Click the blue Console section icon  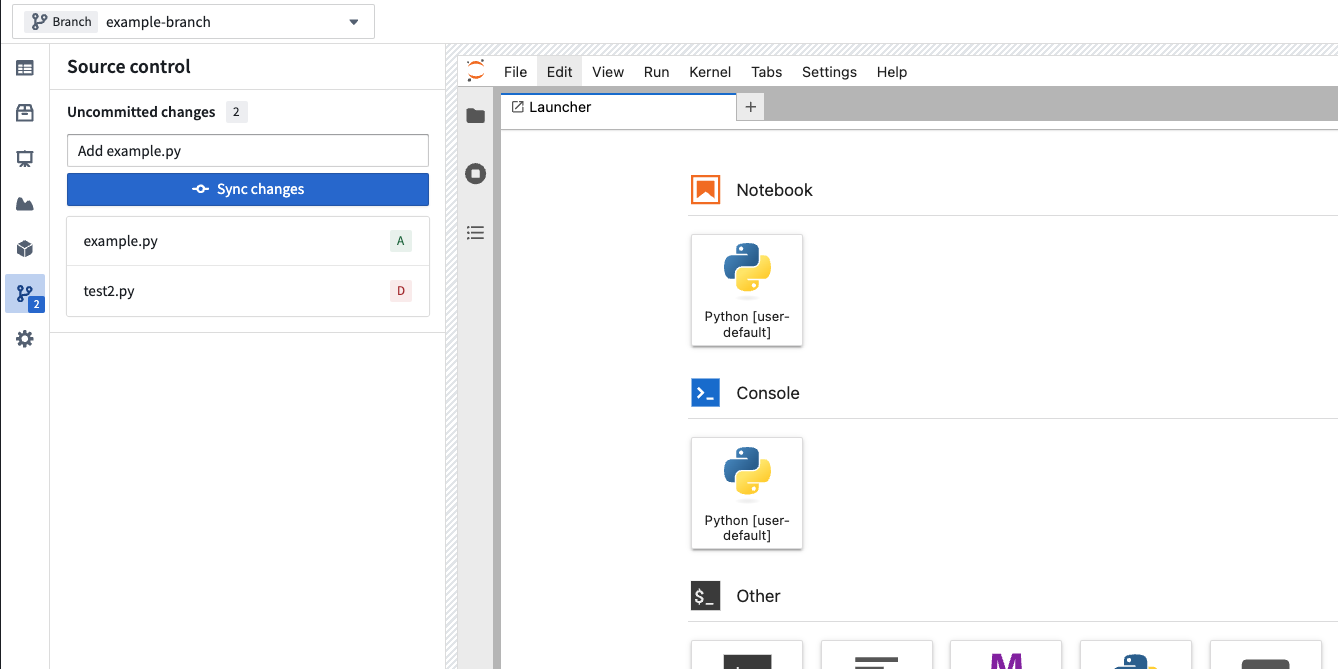[x=705, y=393]
